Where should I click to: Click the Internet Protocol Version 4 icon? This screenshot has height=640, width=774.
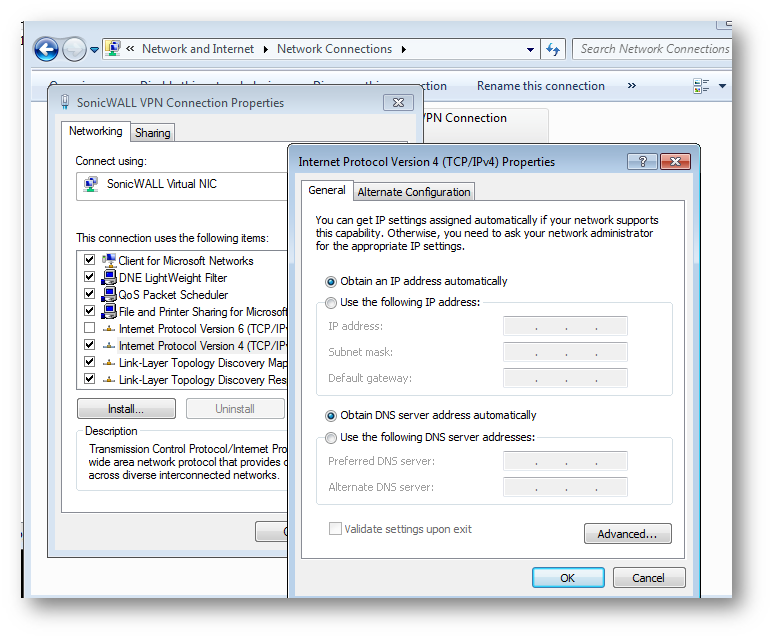(109, 346)
